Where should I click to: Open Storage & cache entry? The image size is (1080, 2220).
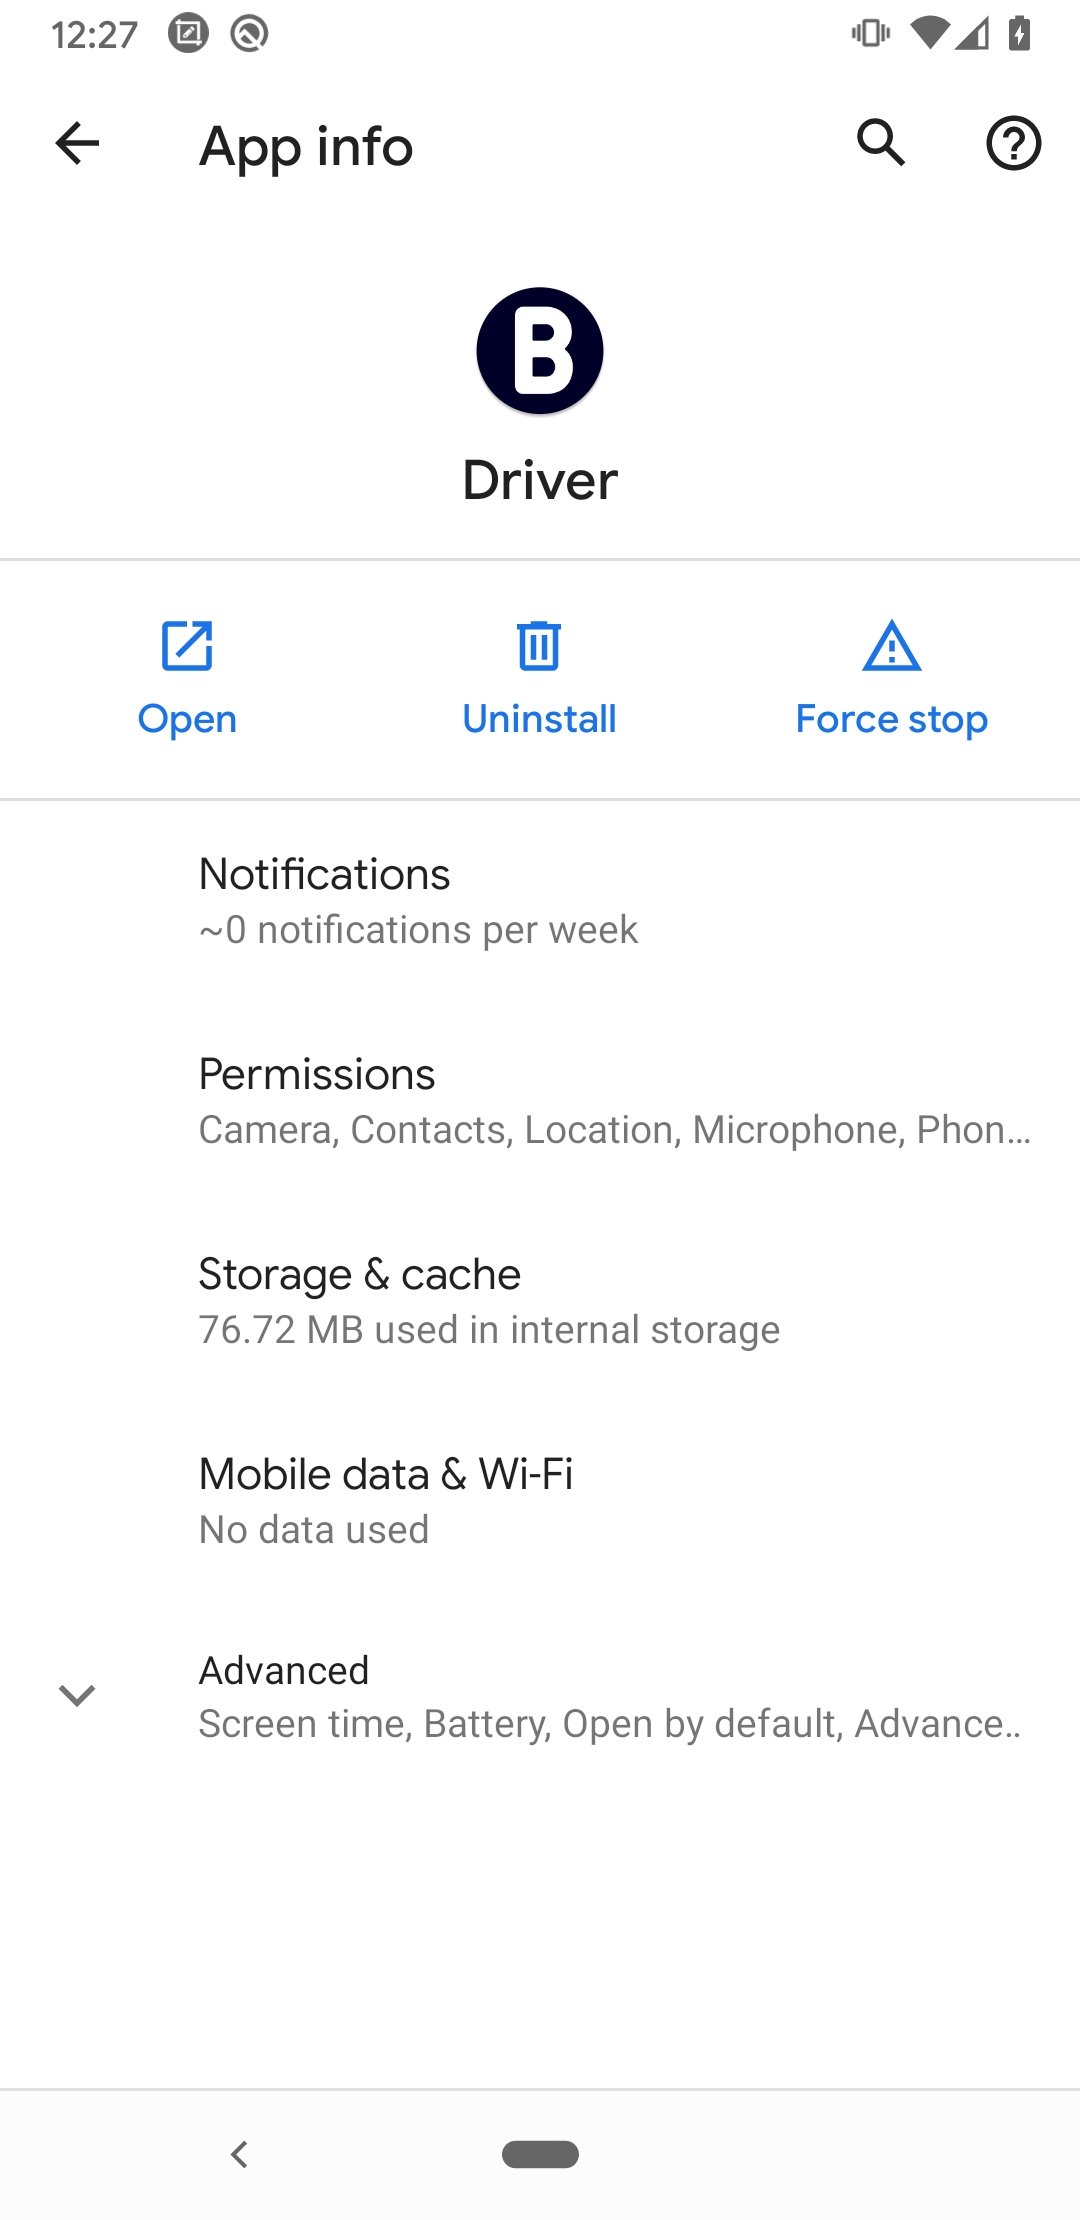click(x=540, y=1300)
